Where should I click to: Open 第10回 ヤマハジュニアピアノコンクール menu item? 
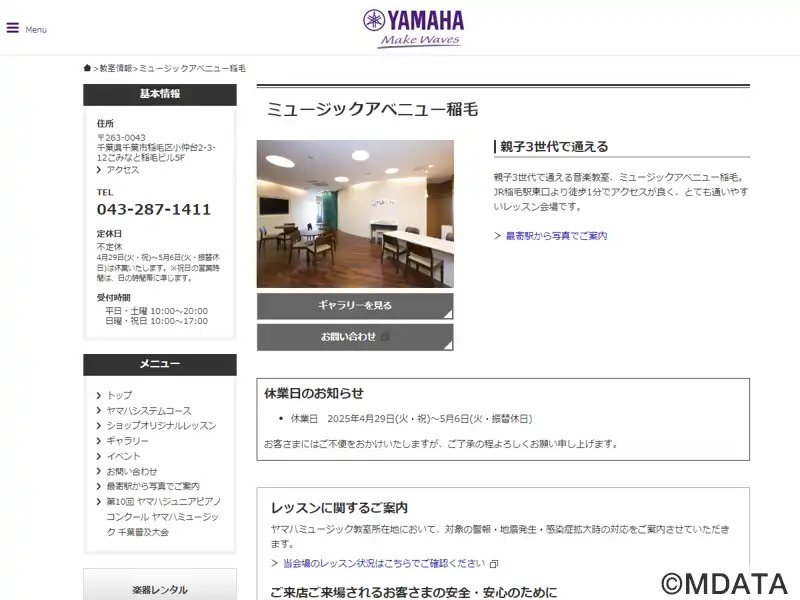click(163, 517)
